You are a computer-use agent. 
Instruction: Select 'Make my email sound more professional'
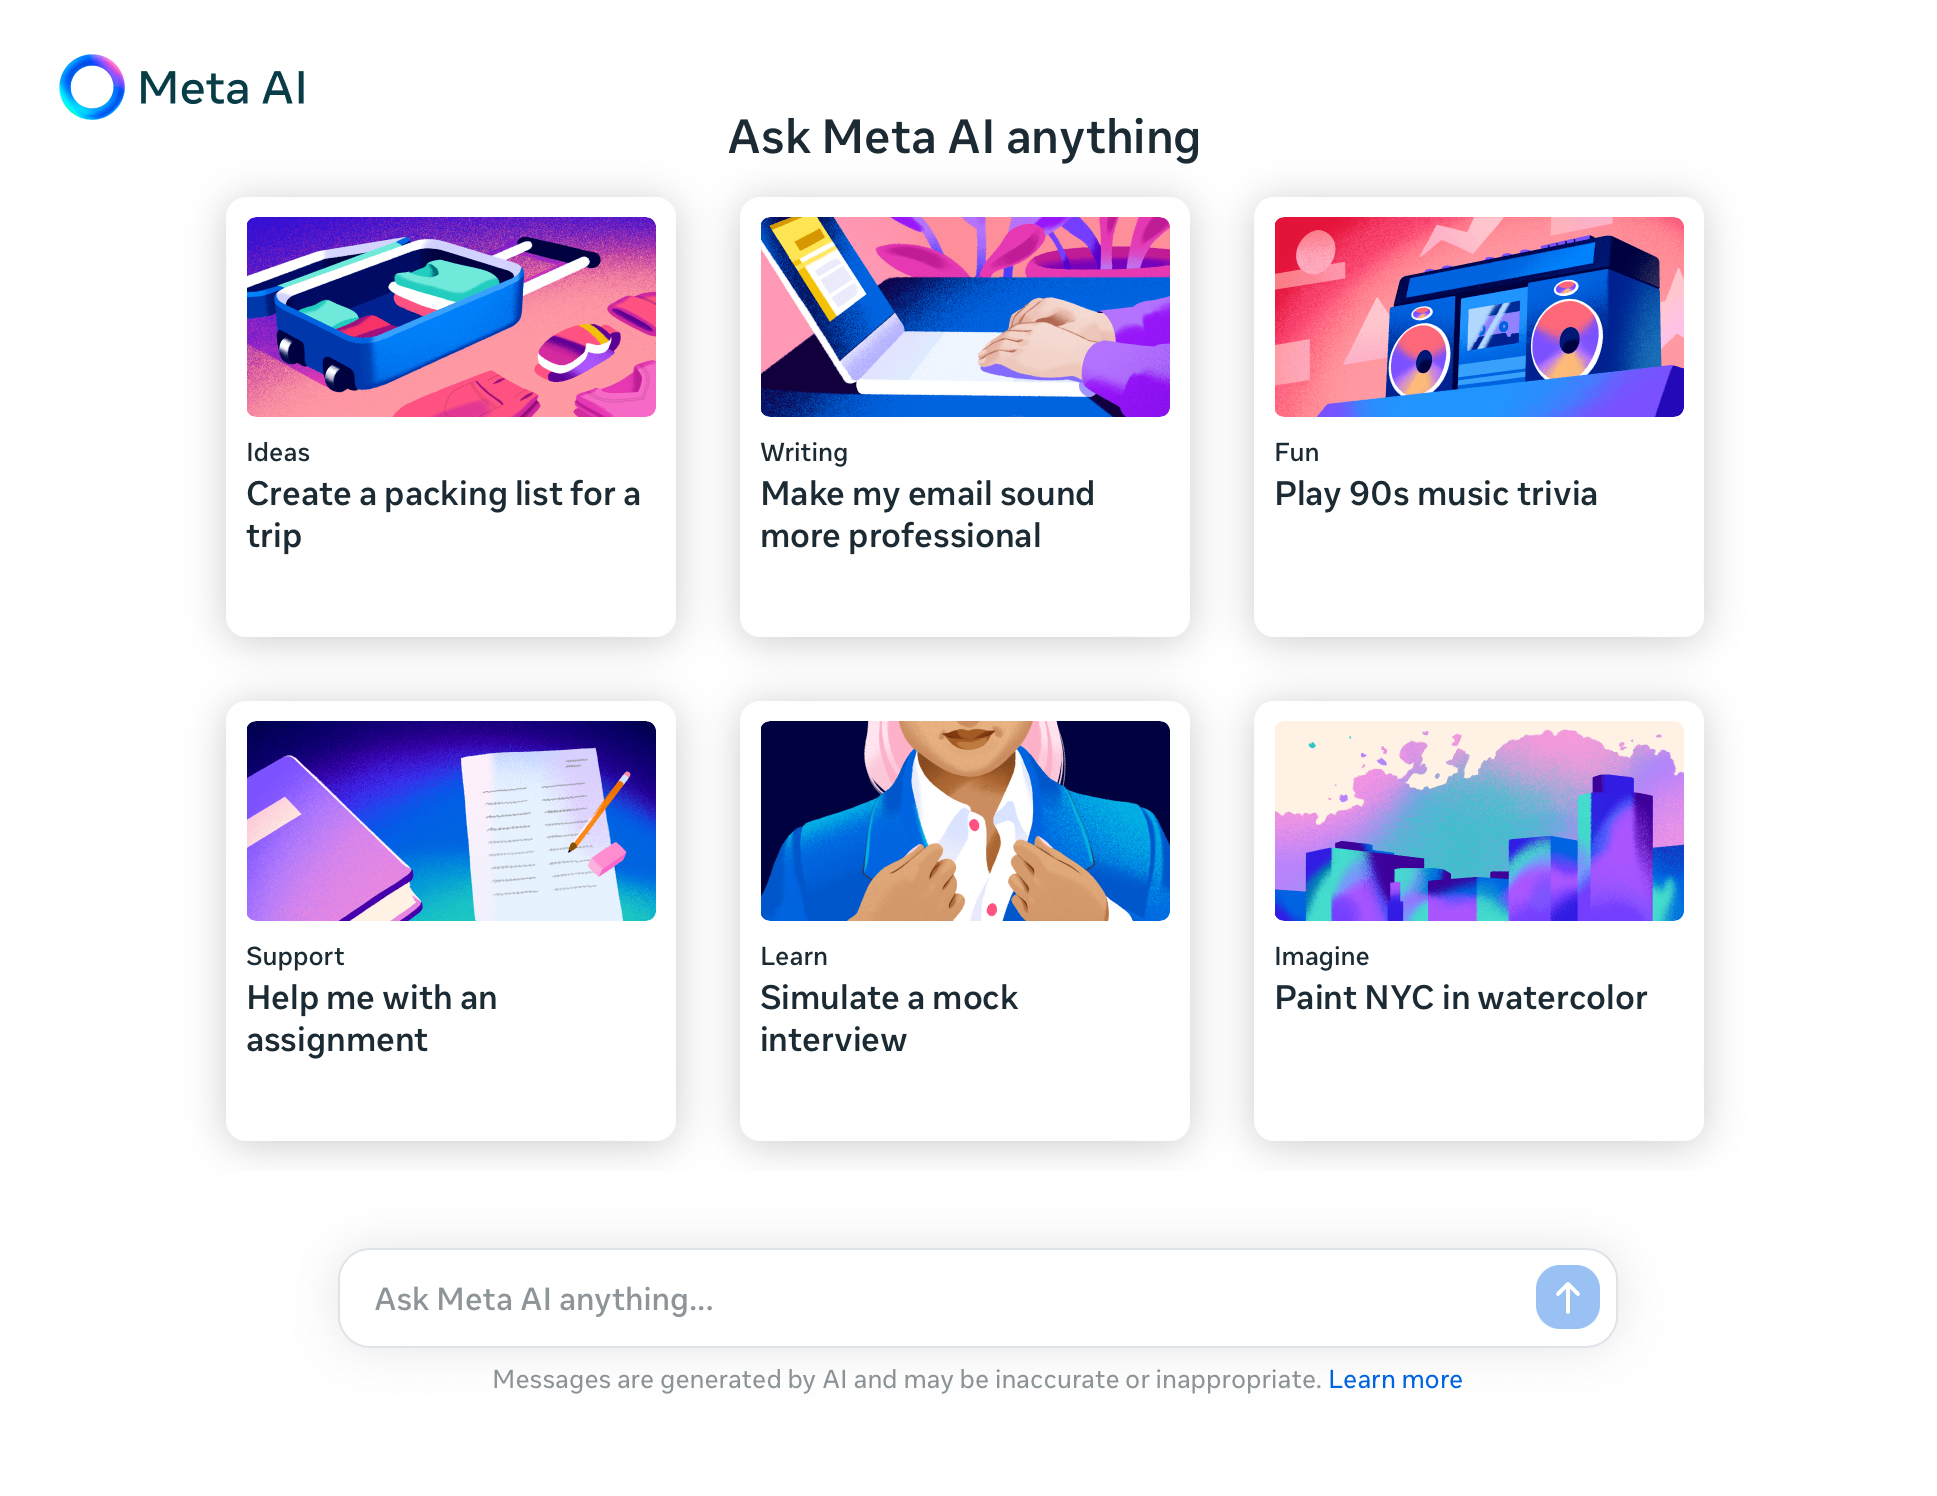pyautogui.click(x=927, y=515)
